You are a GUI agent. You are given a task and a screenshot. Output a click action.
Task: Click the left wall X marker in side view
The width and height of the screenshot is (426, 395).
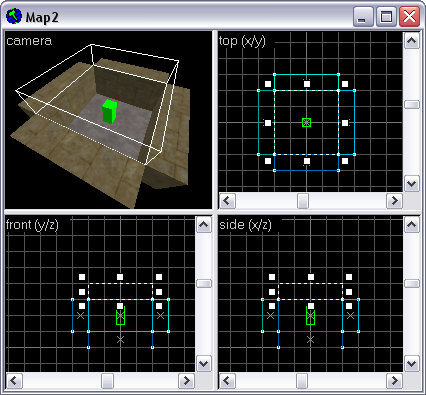pos(270,315)
